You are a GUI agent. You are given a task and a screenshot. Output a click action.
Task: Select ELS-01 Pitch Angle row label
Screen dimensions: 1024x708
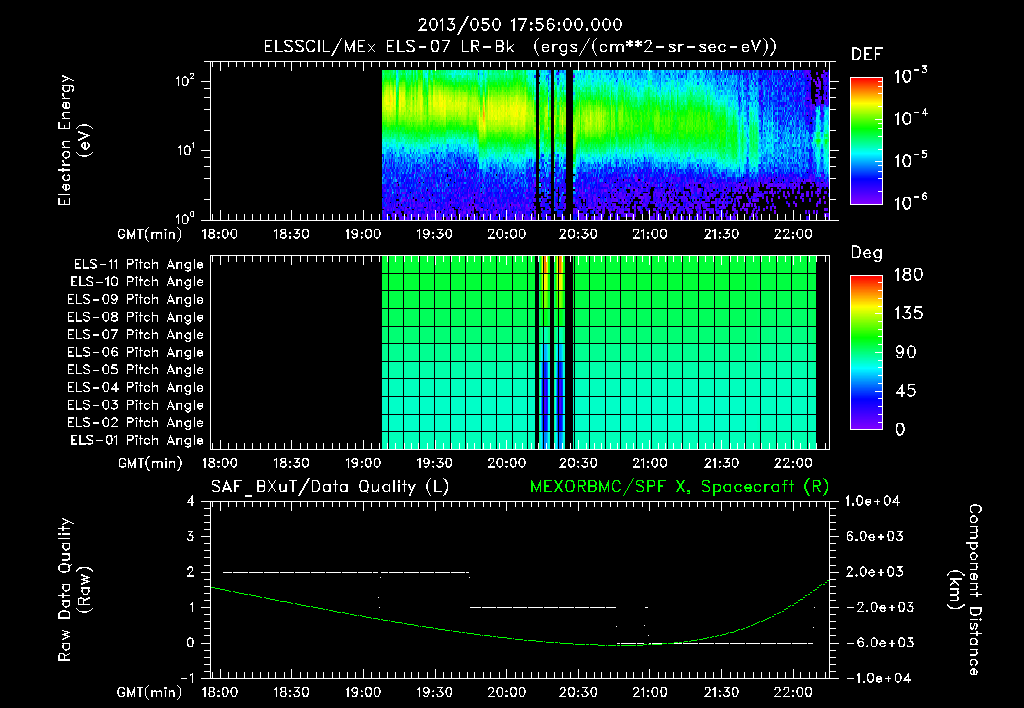137,440
